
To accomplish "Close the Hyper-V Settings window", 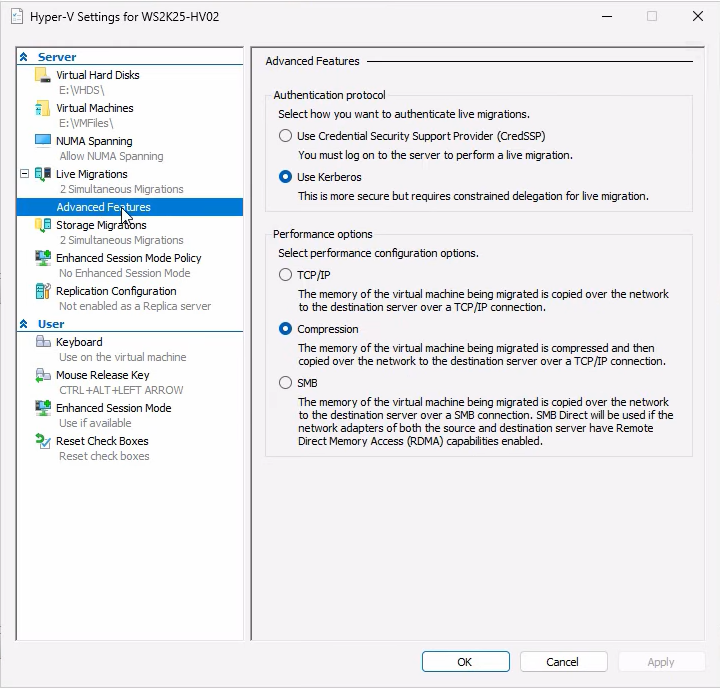I will tap(698, 17).
